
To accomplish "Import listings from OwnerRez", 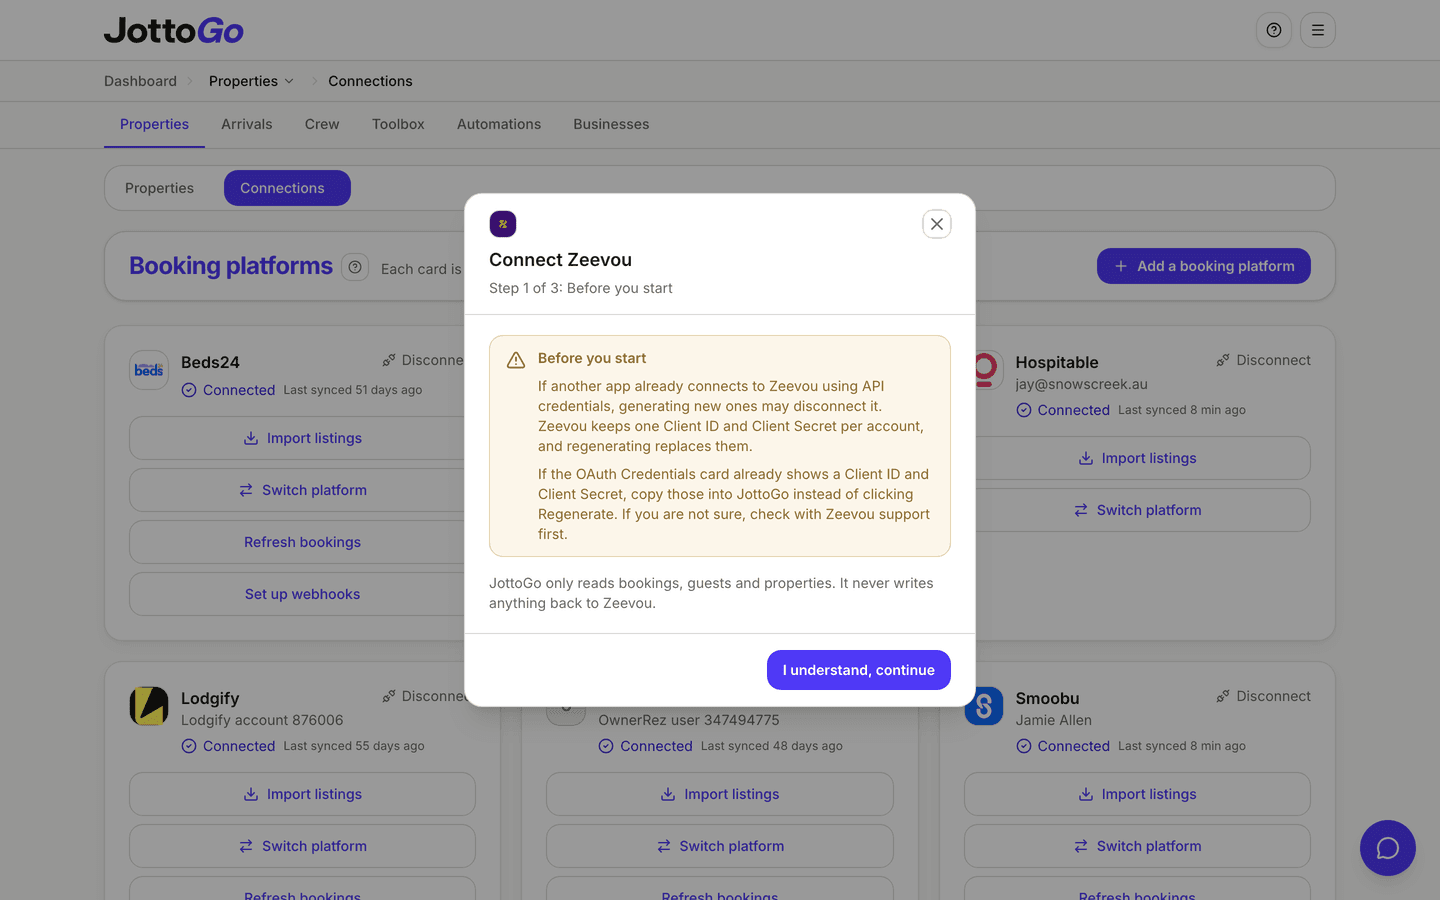I will tap(720, 794).
